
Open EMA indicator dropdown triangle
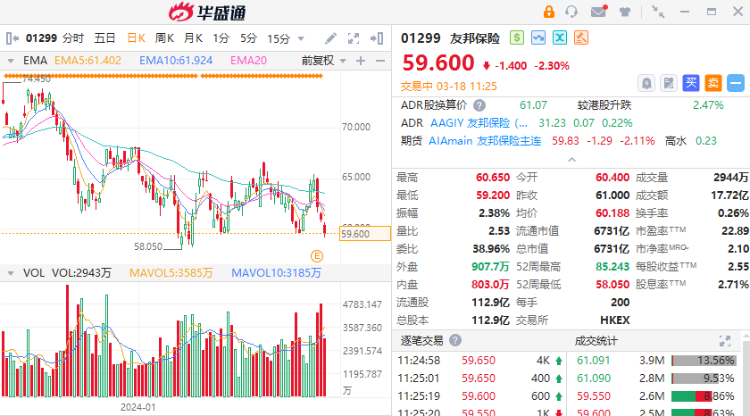coord(11,61)
